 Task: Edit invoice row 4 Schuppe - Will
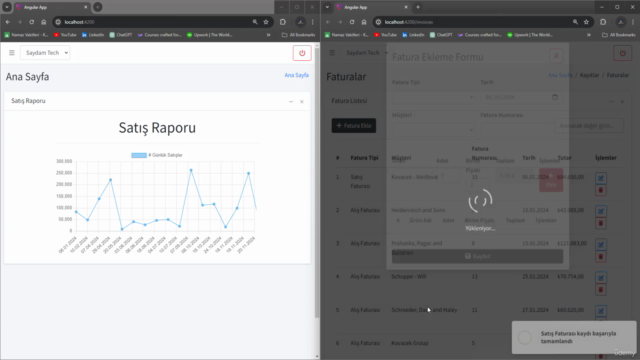pos(601,278)
